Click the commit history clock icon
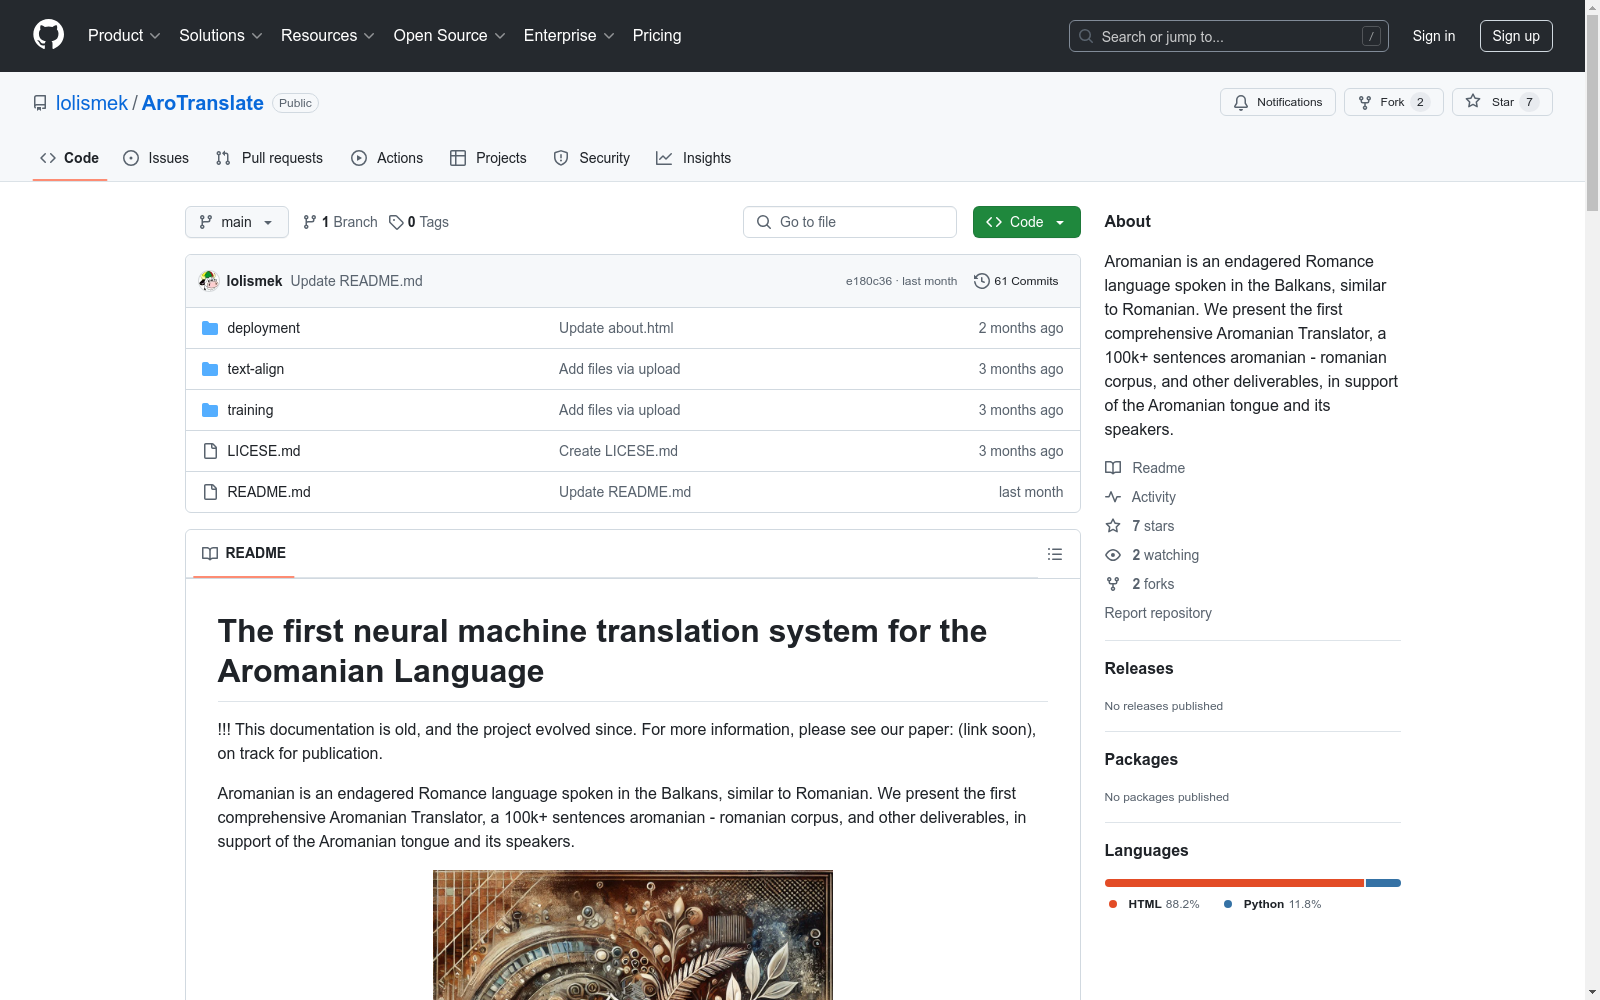Screen dimensions: 1600x1000 click(982, 281)
